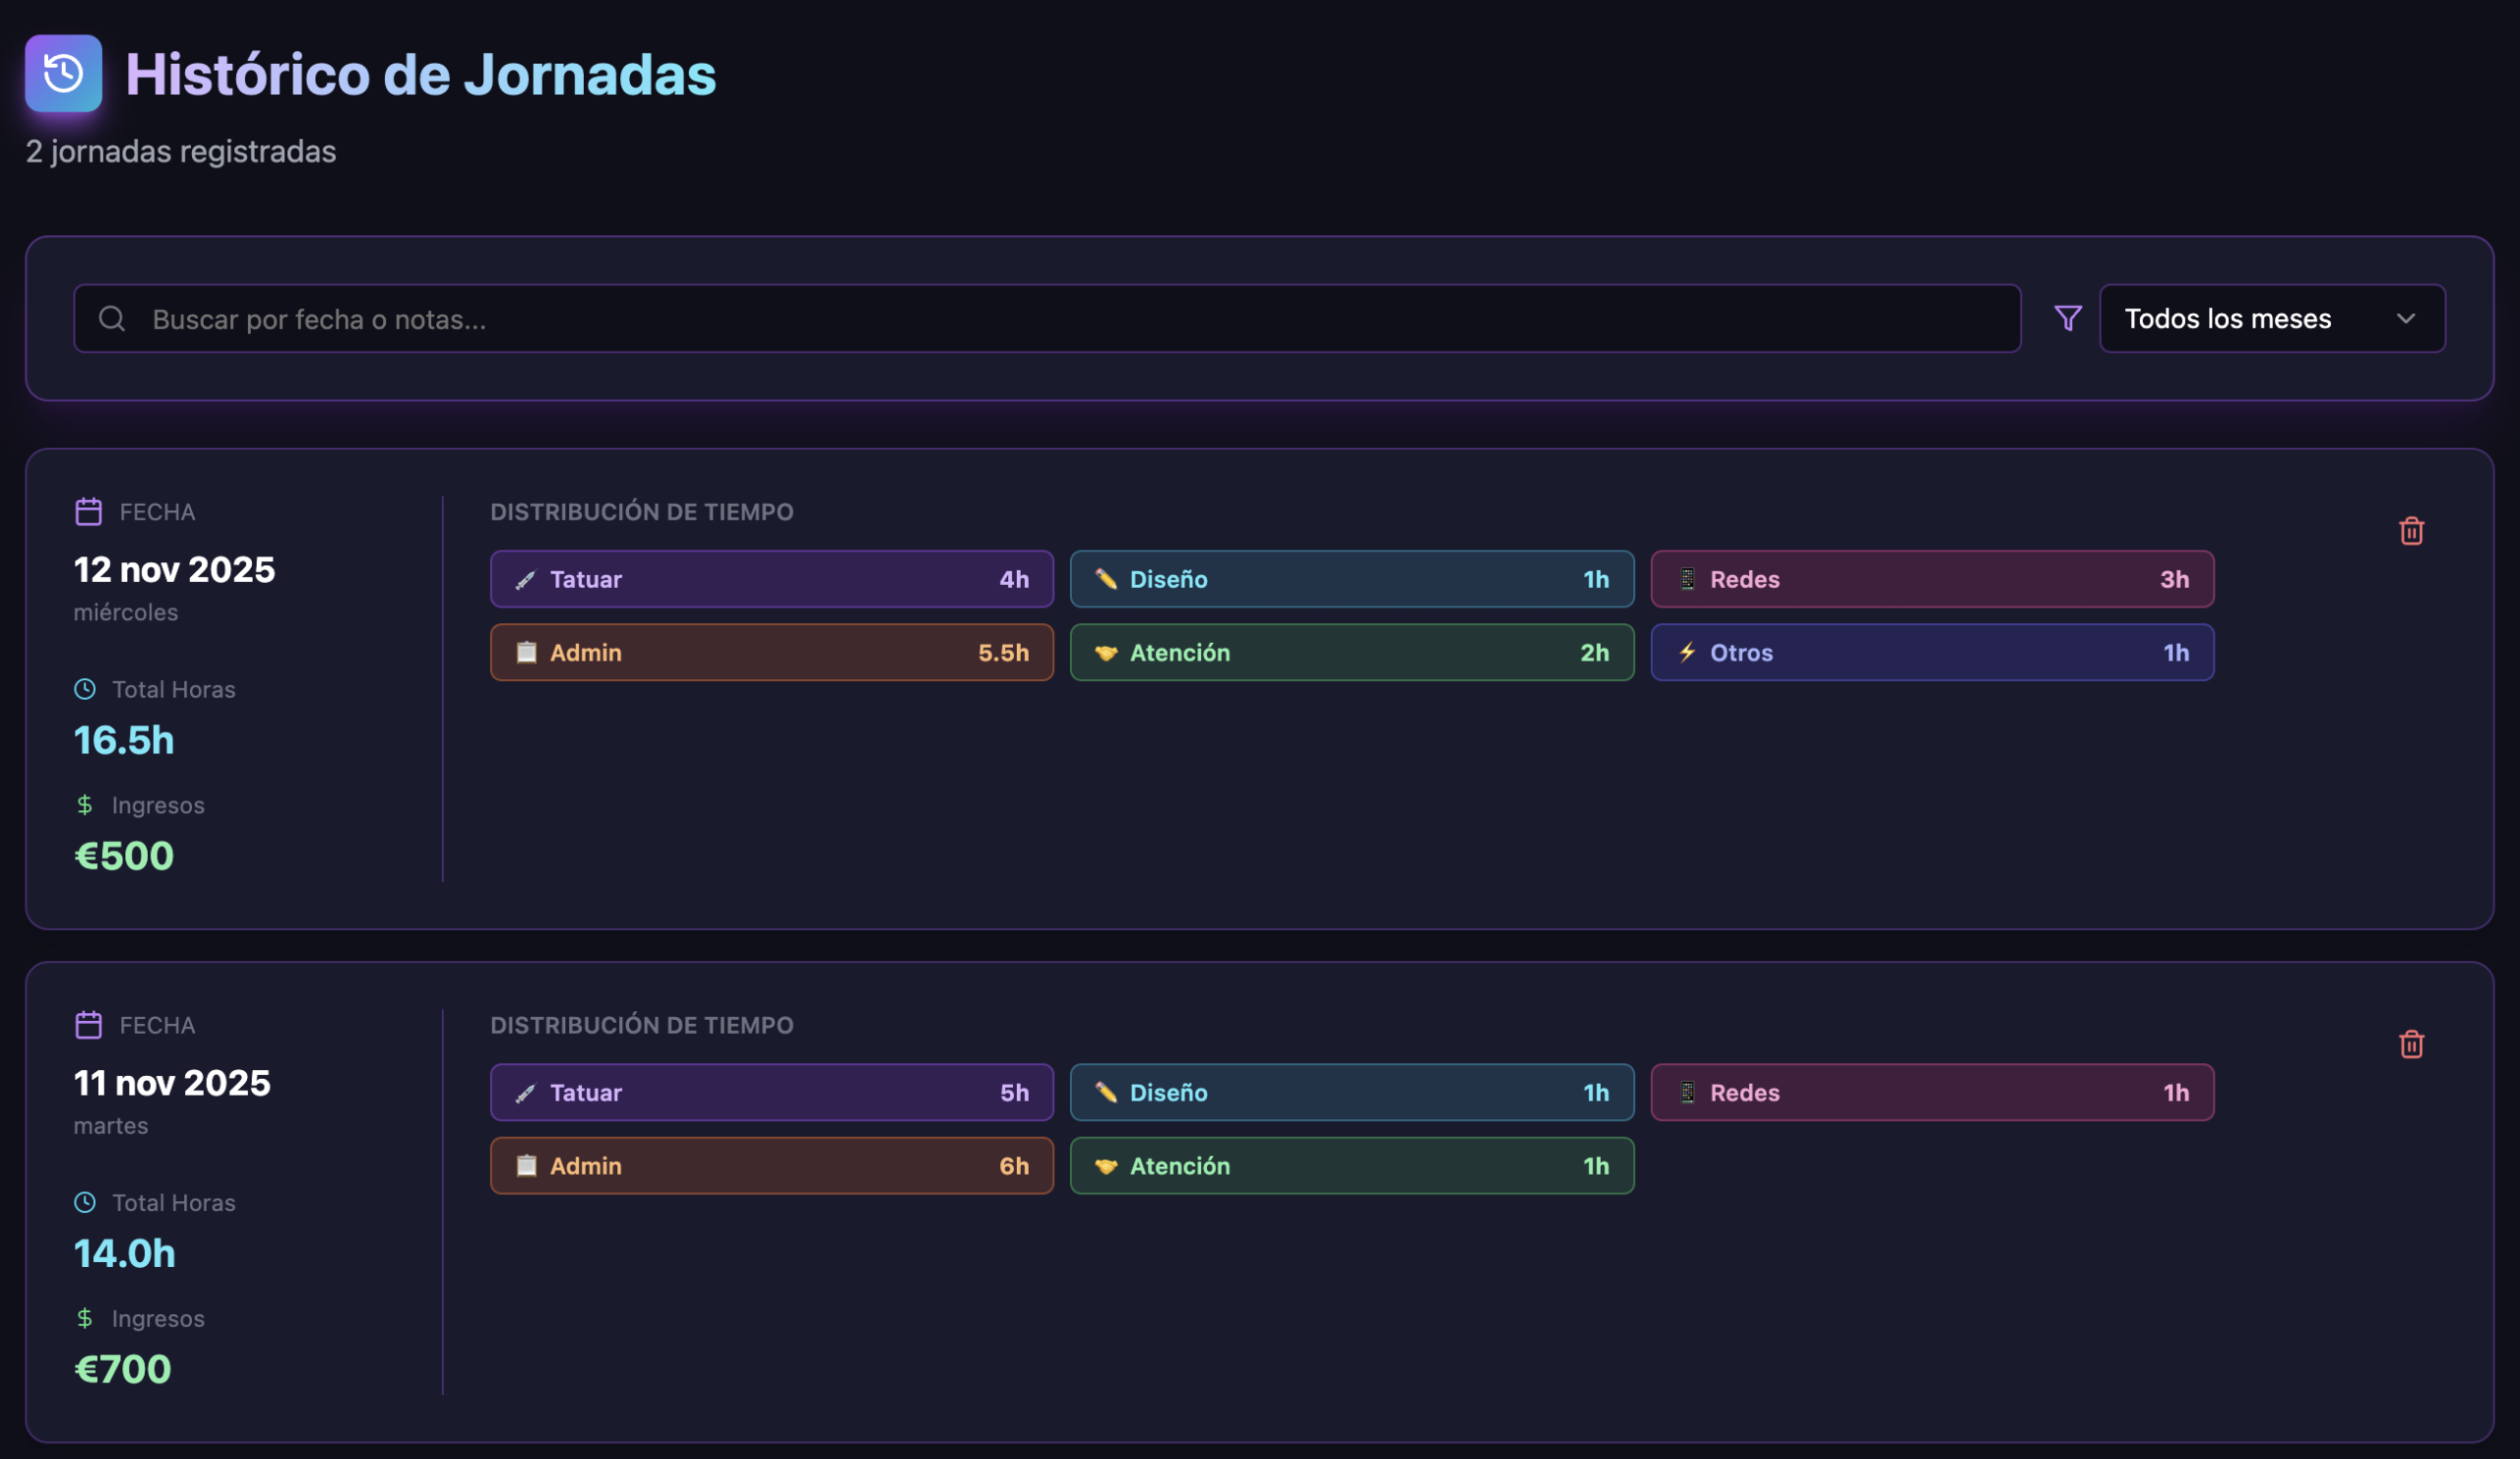Click the Otros 1h chip
The width and height of the screenshot is (2520, 1459).
click(1931, 652)
